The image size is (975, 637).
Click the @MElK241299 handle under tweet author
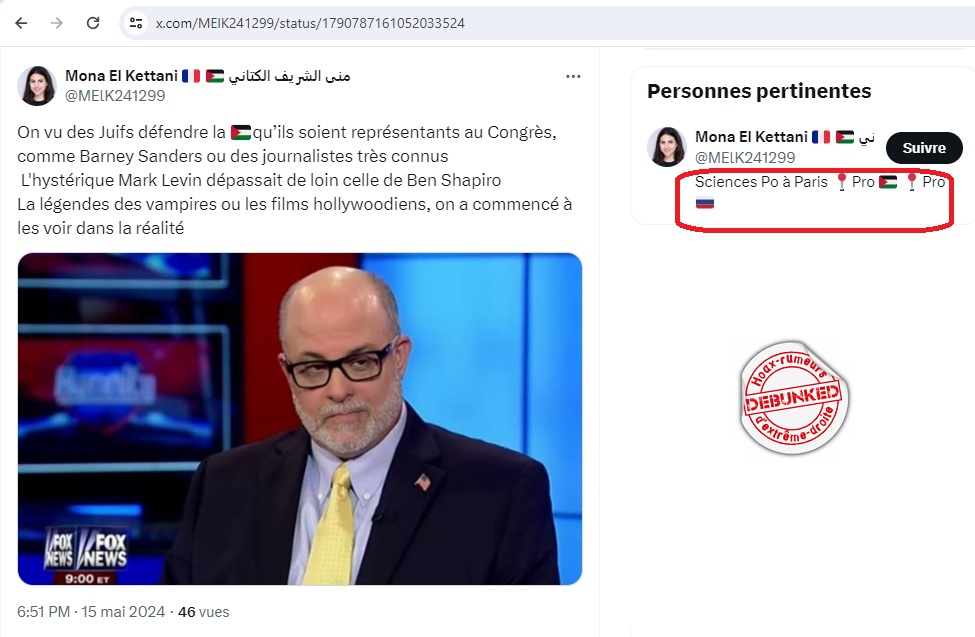pyautogui.click(x=115, y=96)
